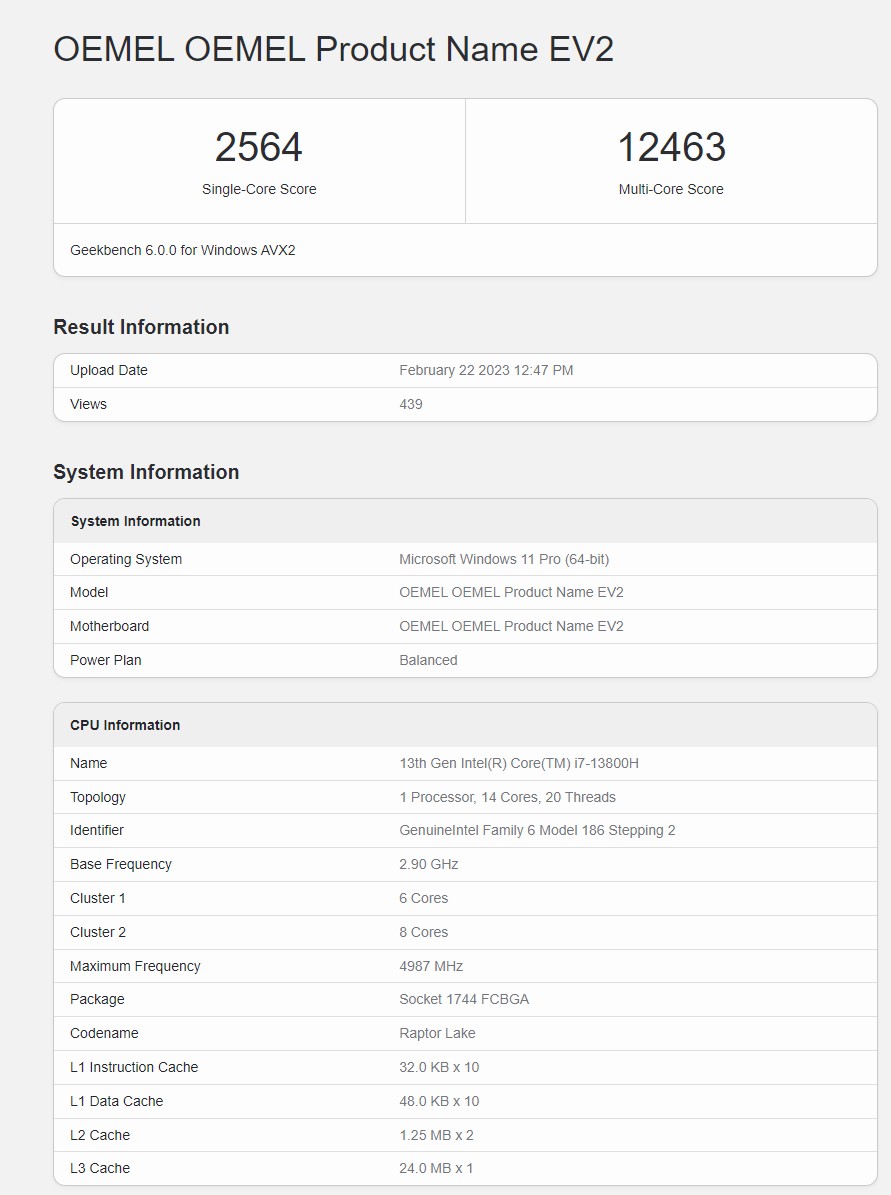The width and height of the screenshot is (891, 1195).
Task: Select the Model row's product name value
Action: point(511,592)
